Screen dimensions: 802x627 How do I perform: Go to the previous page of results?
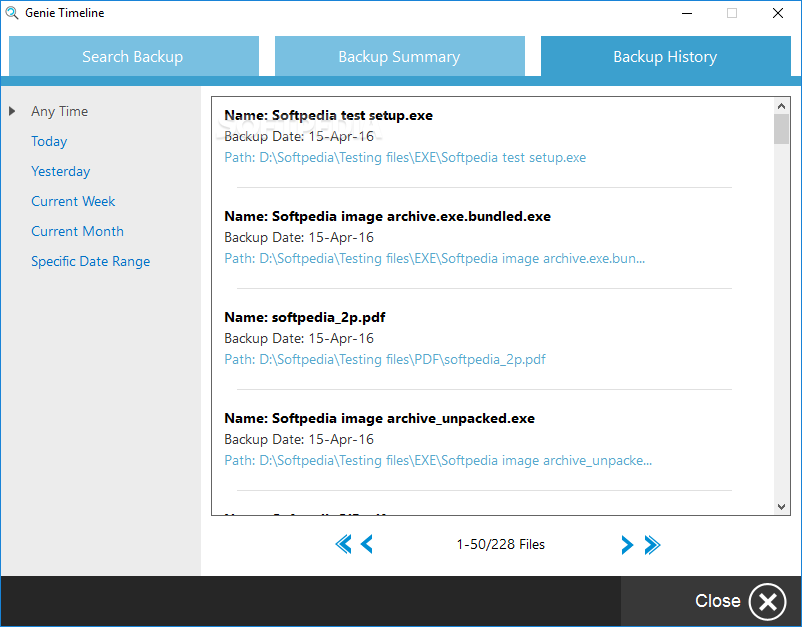click(x=367, y=544)
